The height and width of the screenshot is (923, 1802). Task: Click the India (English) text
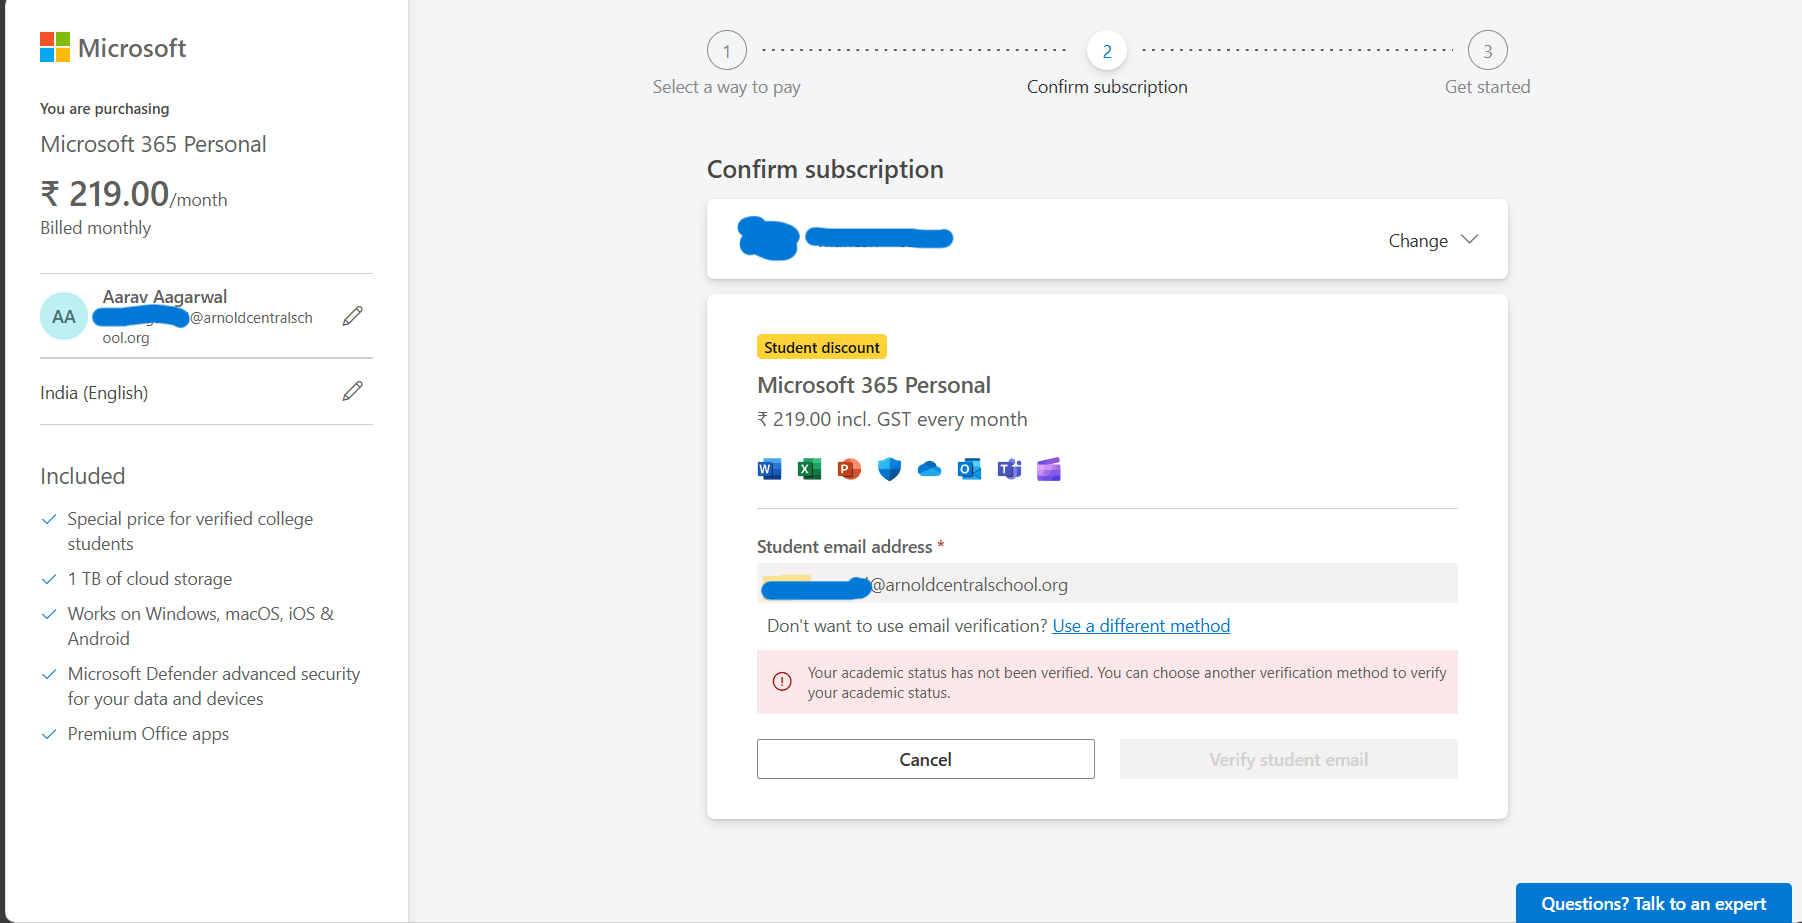coord(94,393)
